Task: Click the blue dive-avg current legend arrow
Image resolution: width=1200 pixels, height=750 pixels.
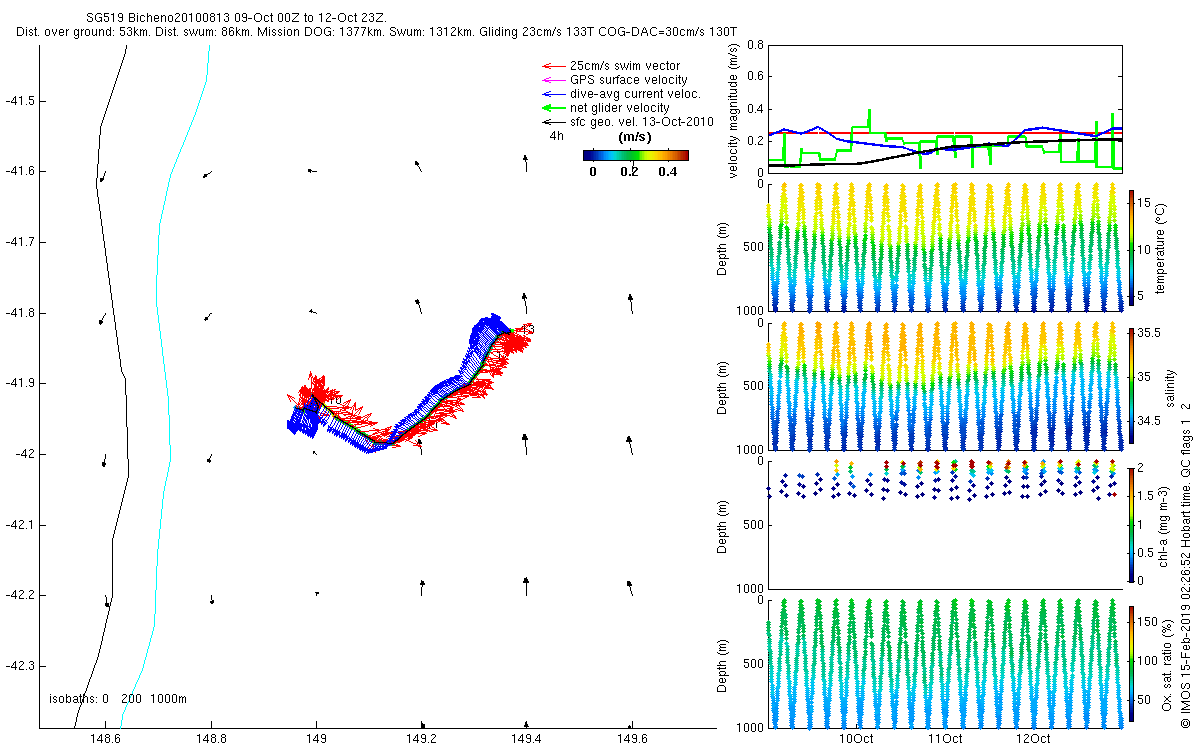Action: coord(553,94)
